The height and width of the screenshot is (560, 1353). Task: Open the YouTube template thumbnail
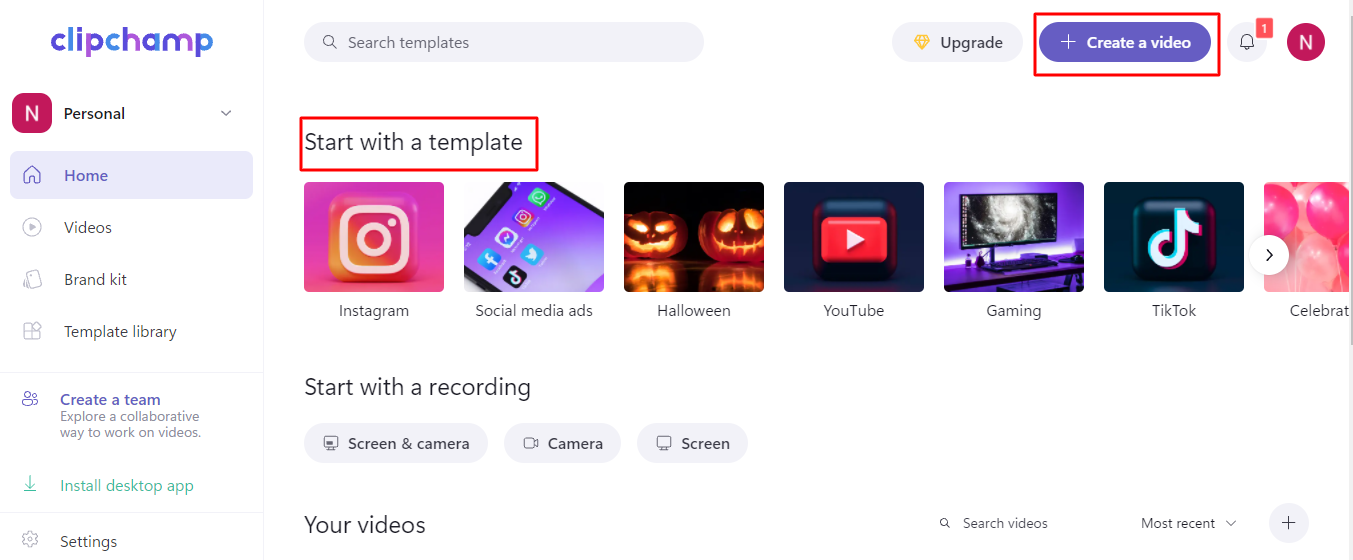pos(854,237)
